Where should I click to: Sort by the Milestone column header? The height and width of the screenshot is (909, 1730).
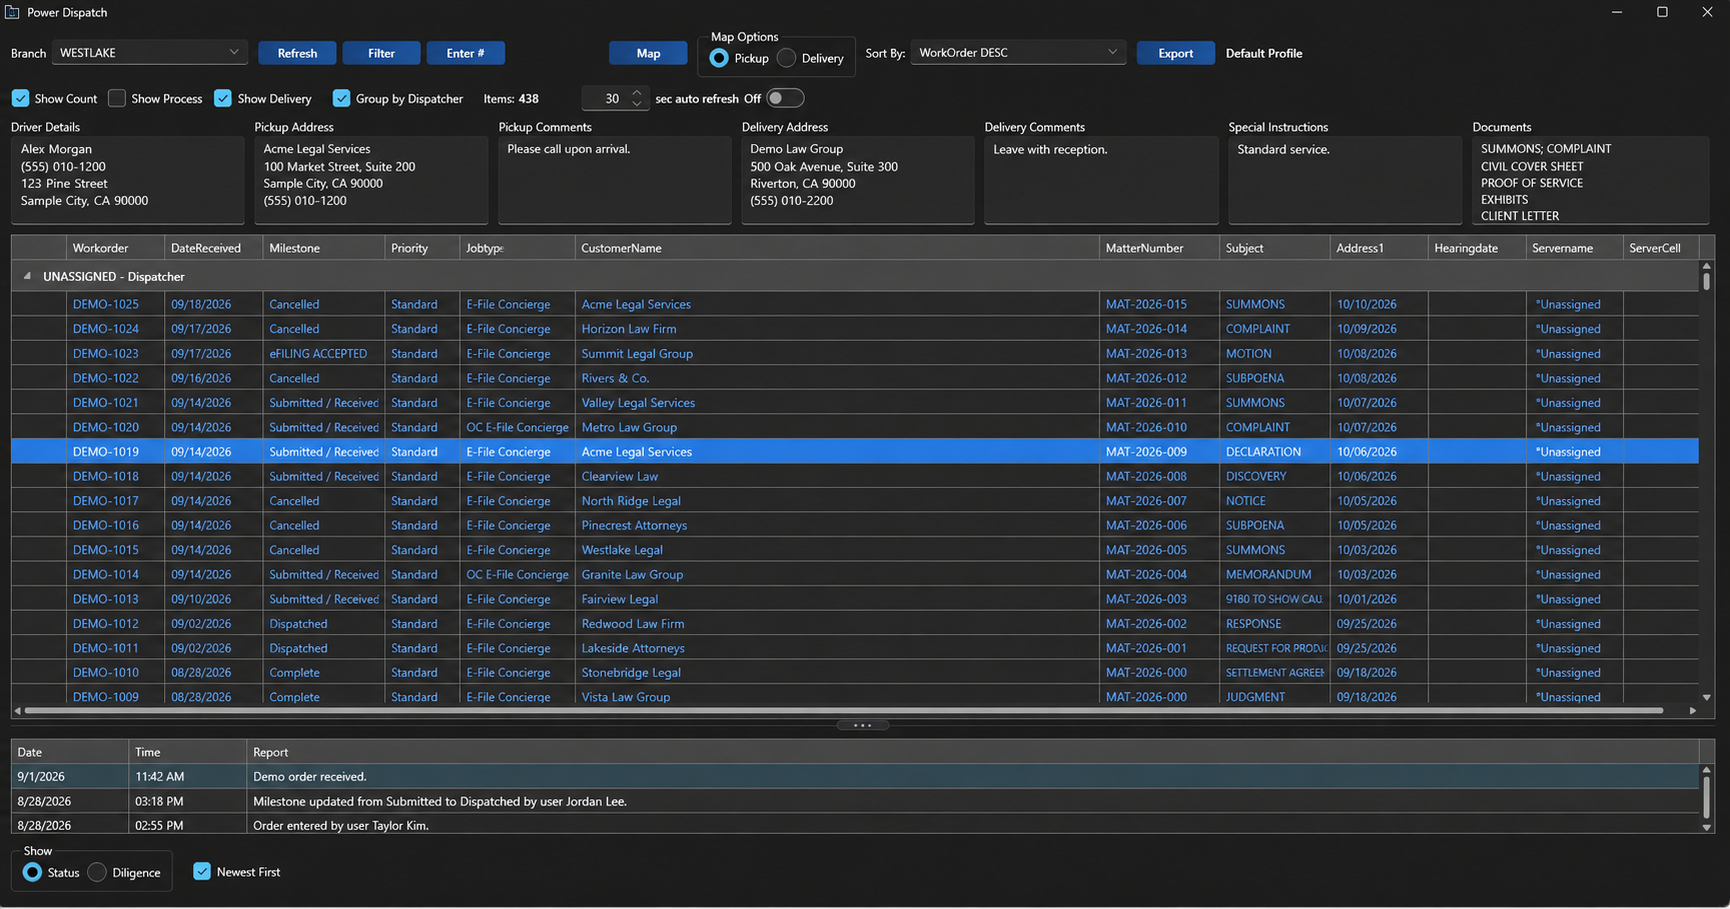[x=323, y=248]
